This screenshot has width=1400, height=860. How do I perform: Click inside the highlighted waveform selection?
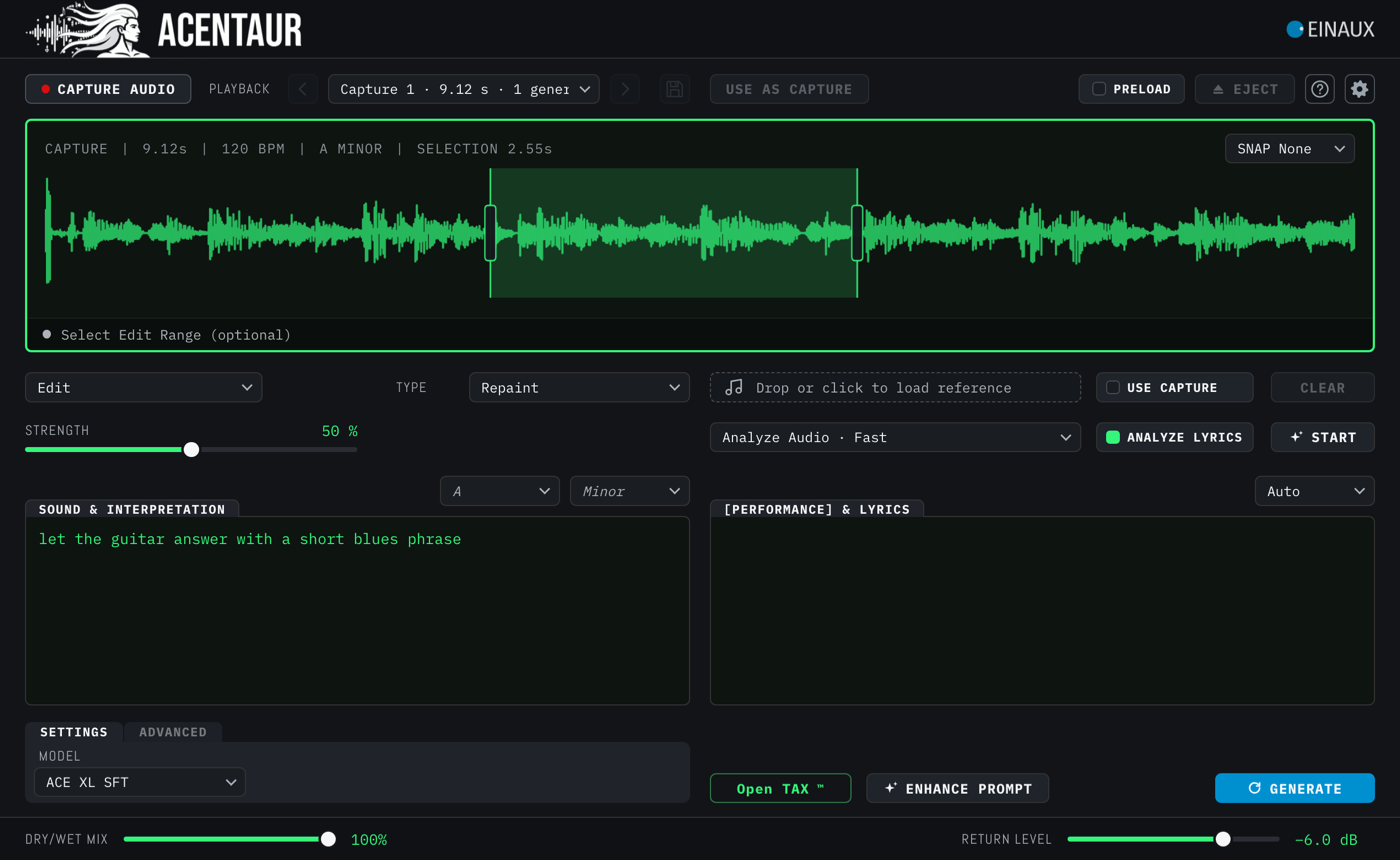pos(674,233)
